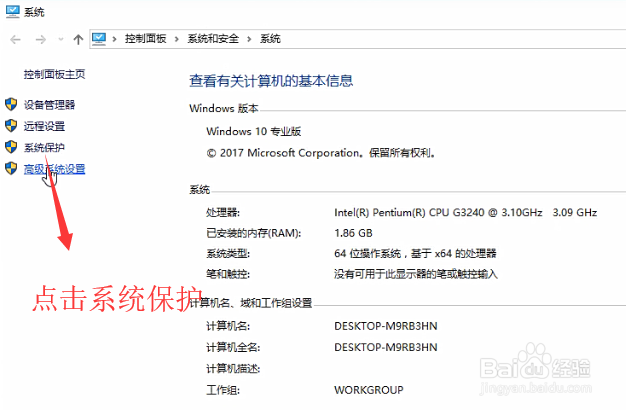This screenshot has width=626, height=410.
Task: Open 高级系统设置 link
Action: tap(54, 169)
